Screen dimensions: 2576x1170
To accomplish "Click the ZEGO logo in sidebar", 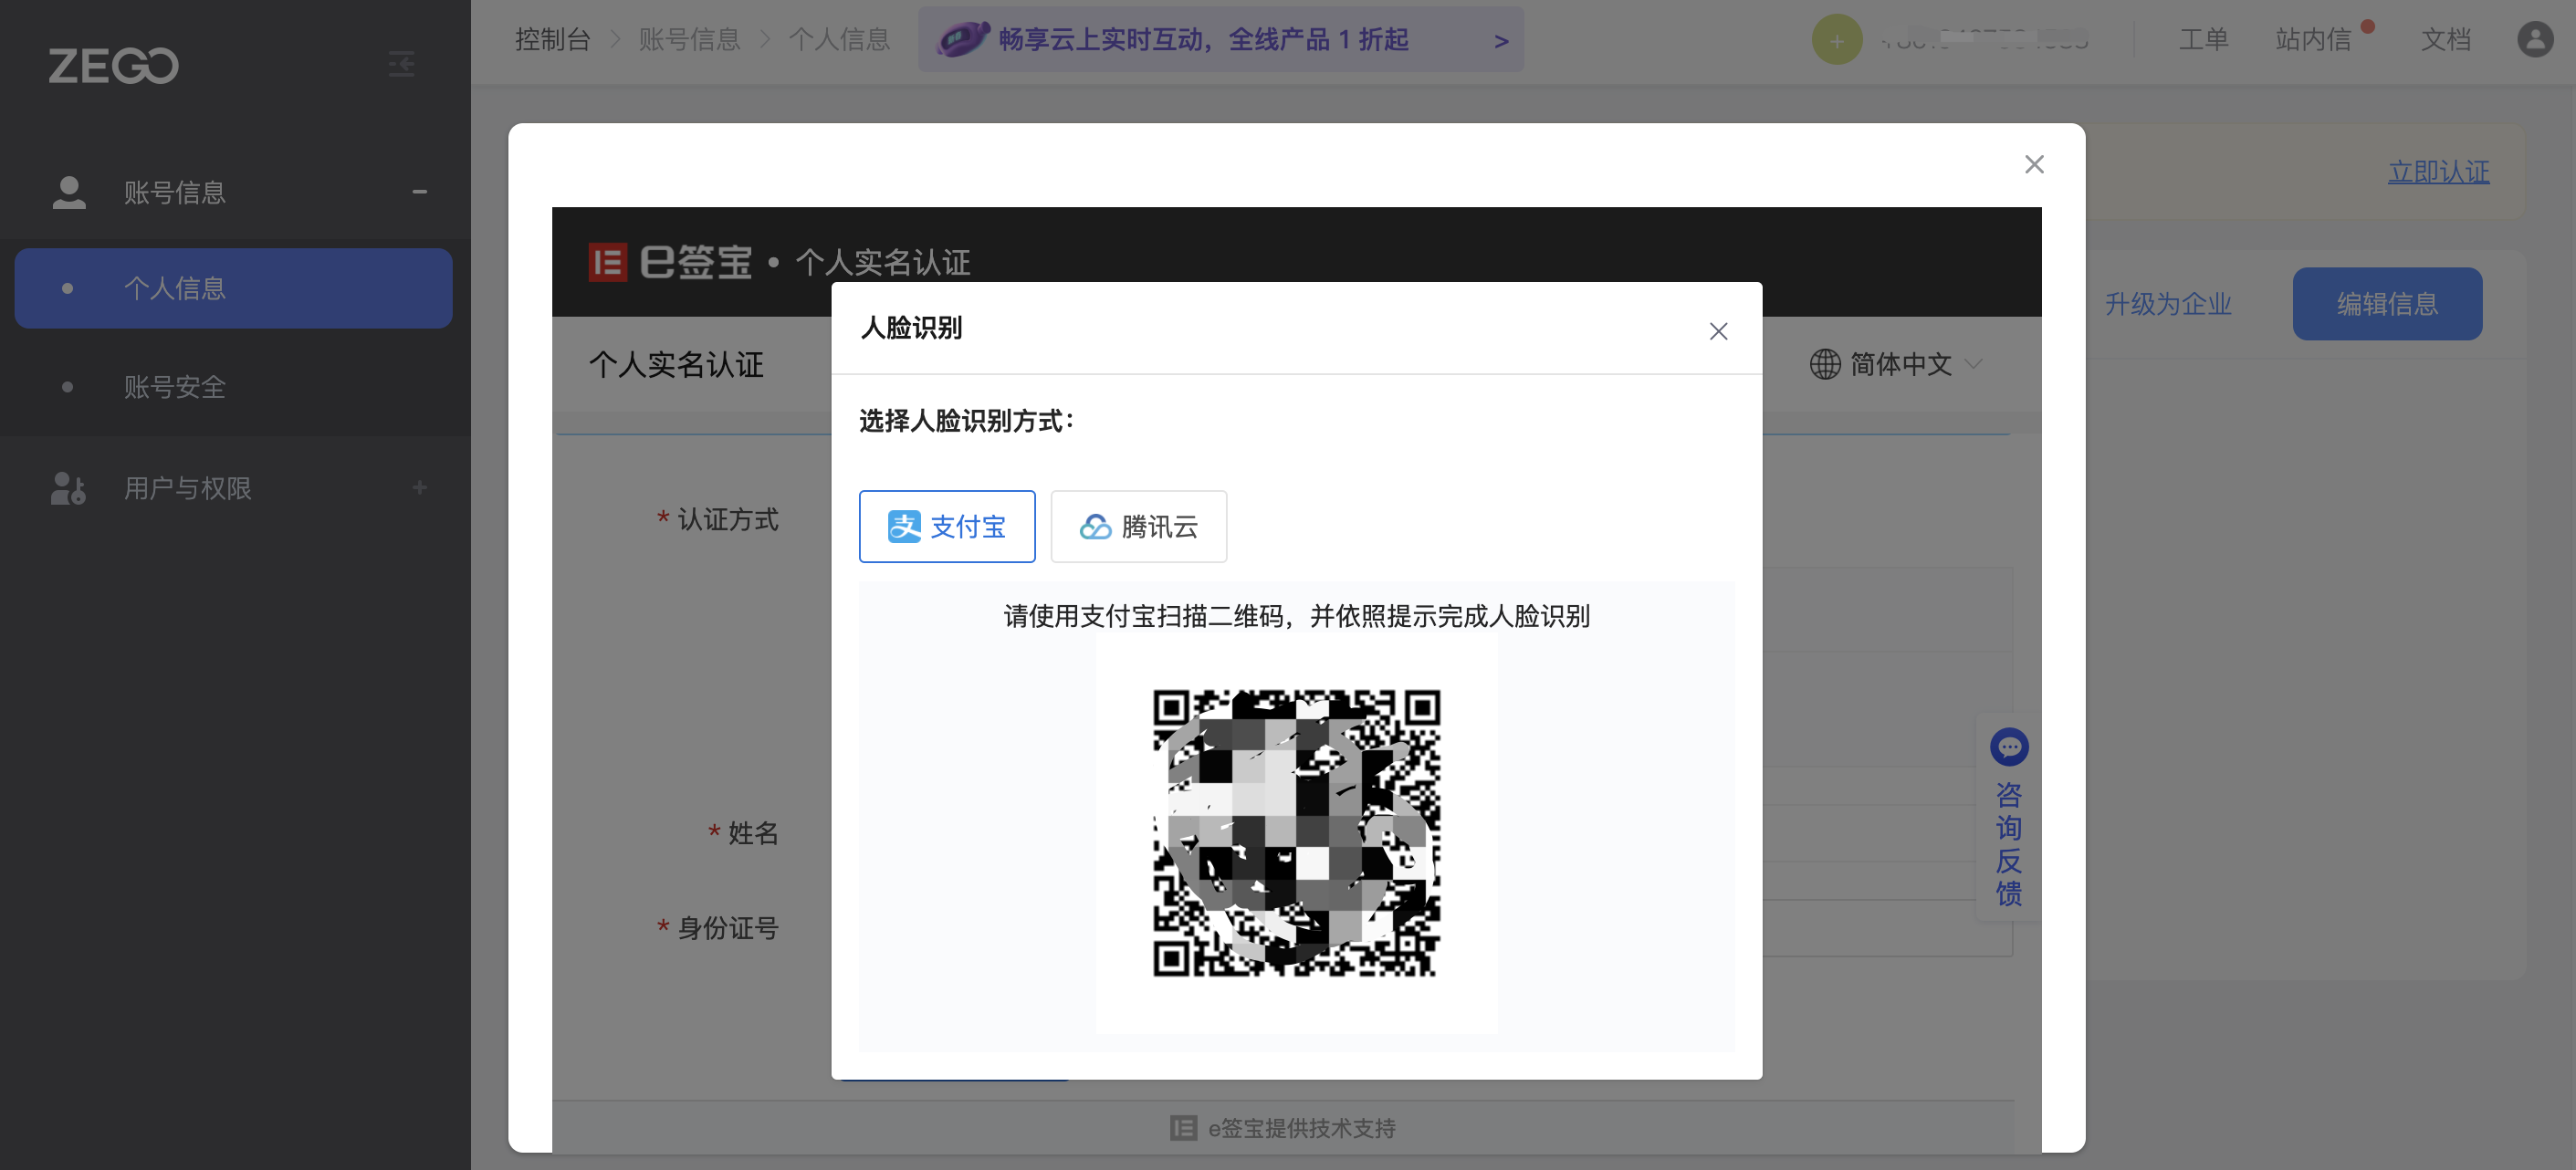I will tap(113, 66).
